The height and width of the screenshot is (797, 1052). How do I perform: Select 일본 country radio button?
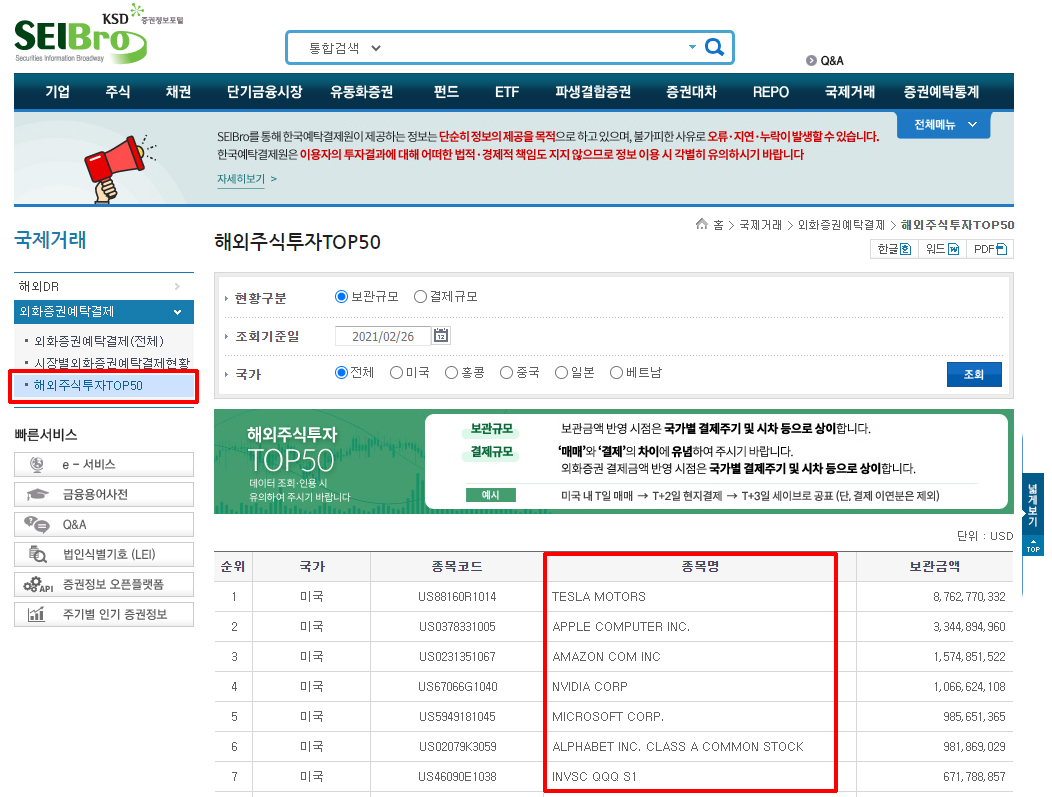coord(562,372)
